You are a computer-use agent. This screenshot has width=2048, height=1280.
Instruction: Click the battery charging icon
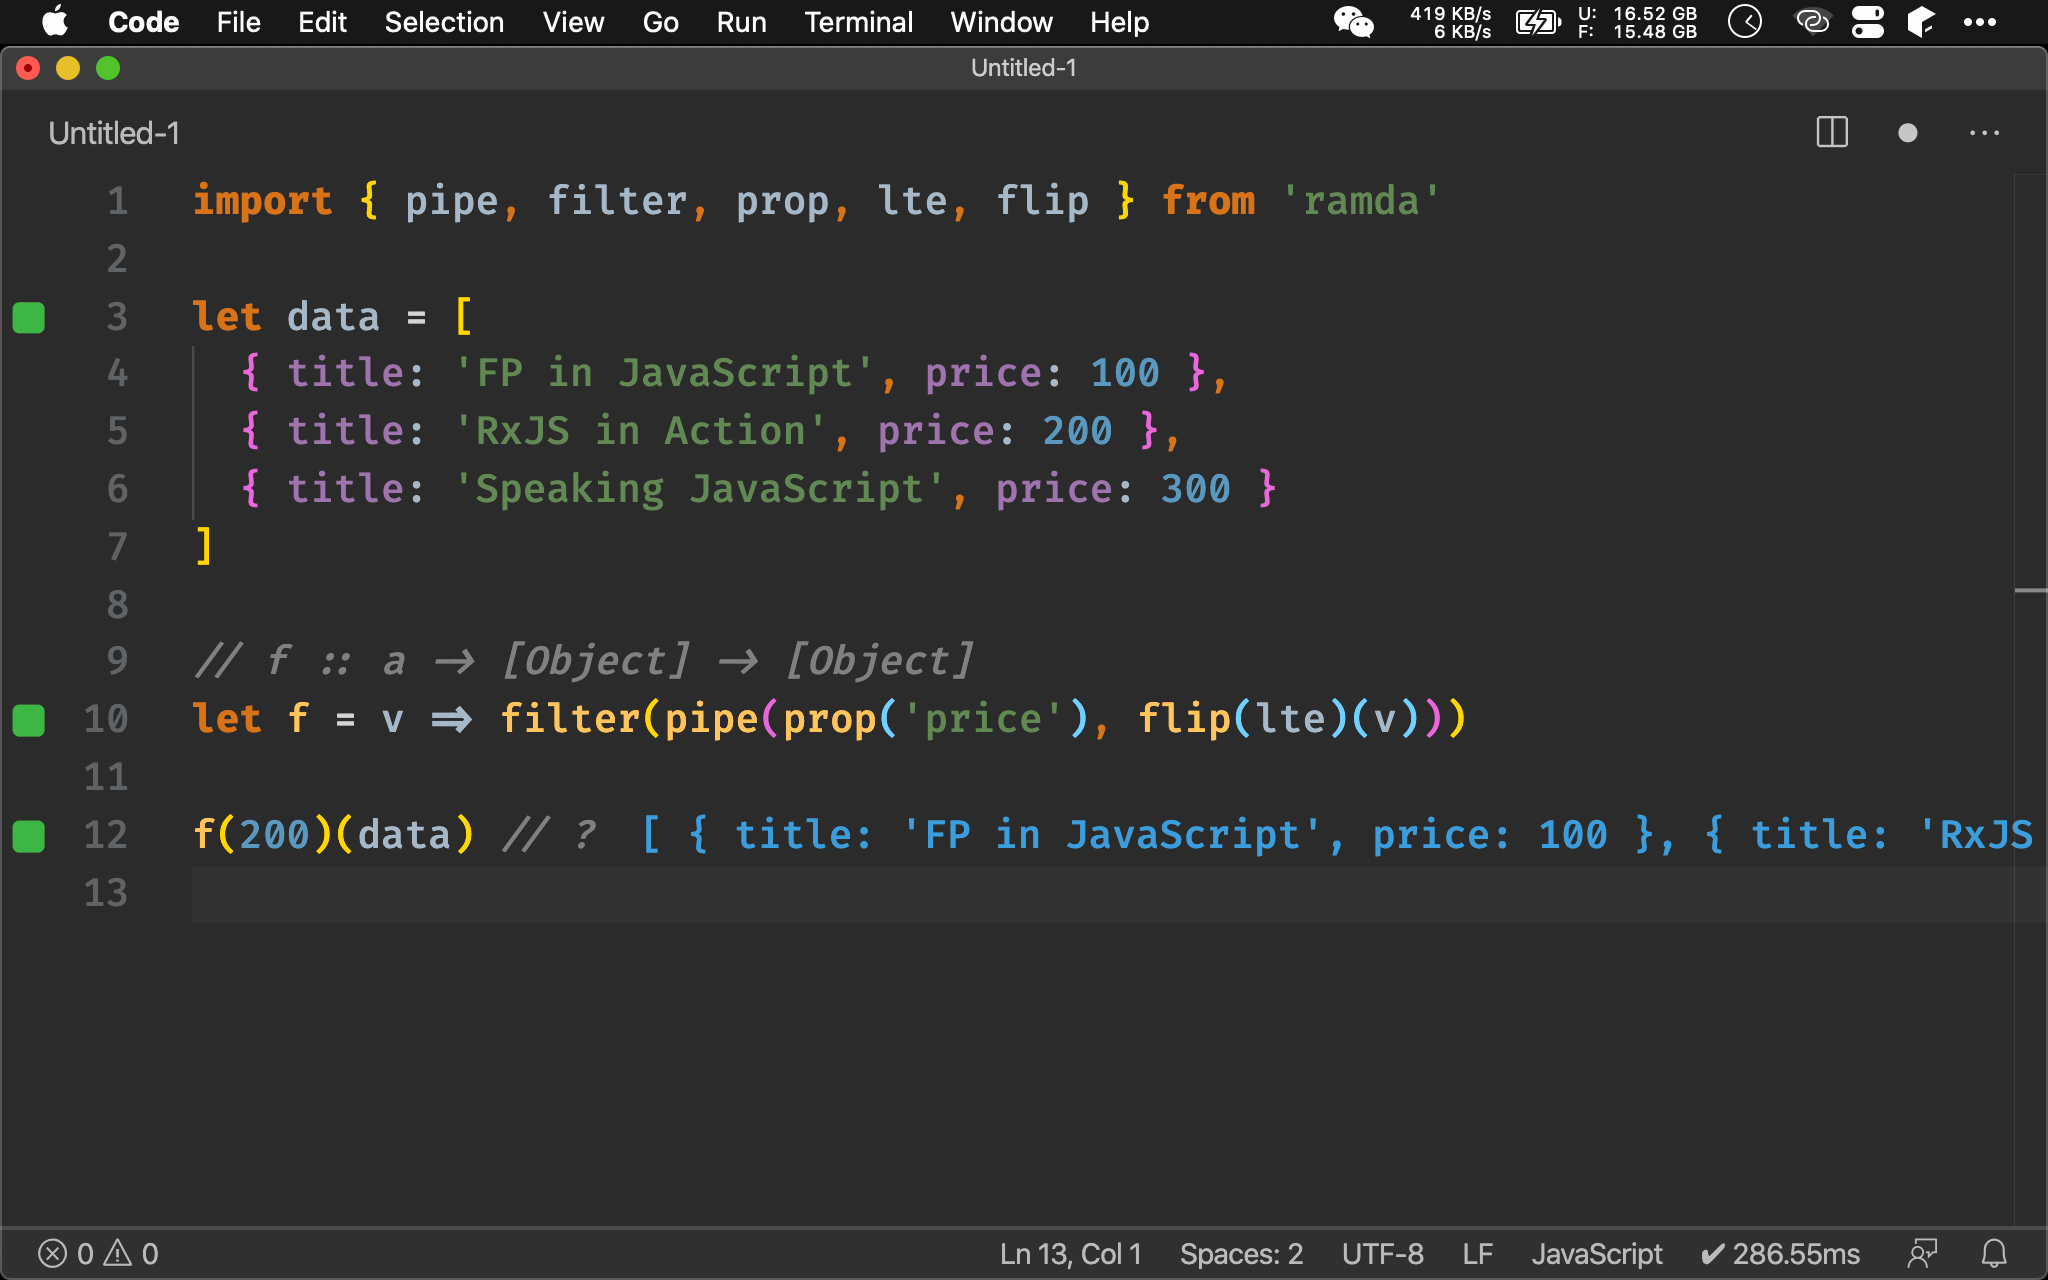[x=1538, y=22]
